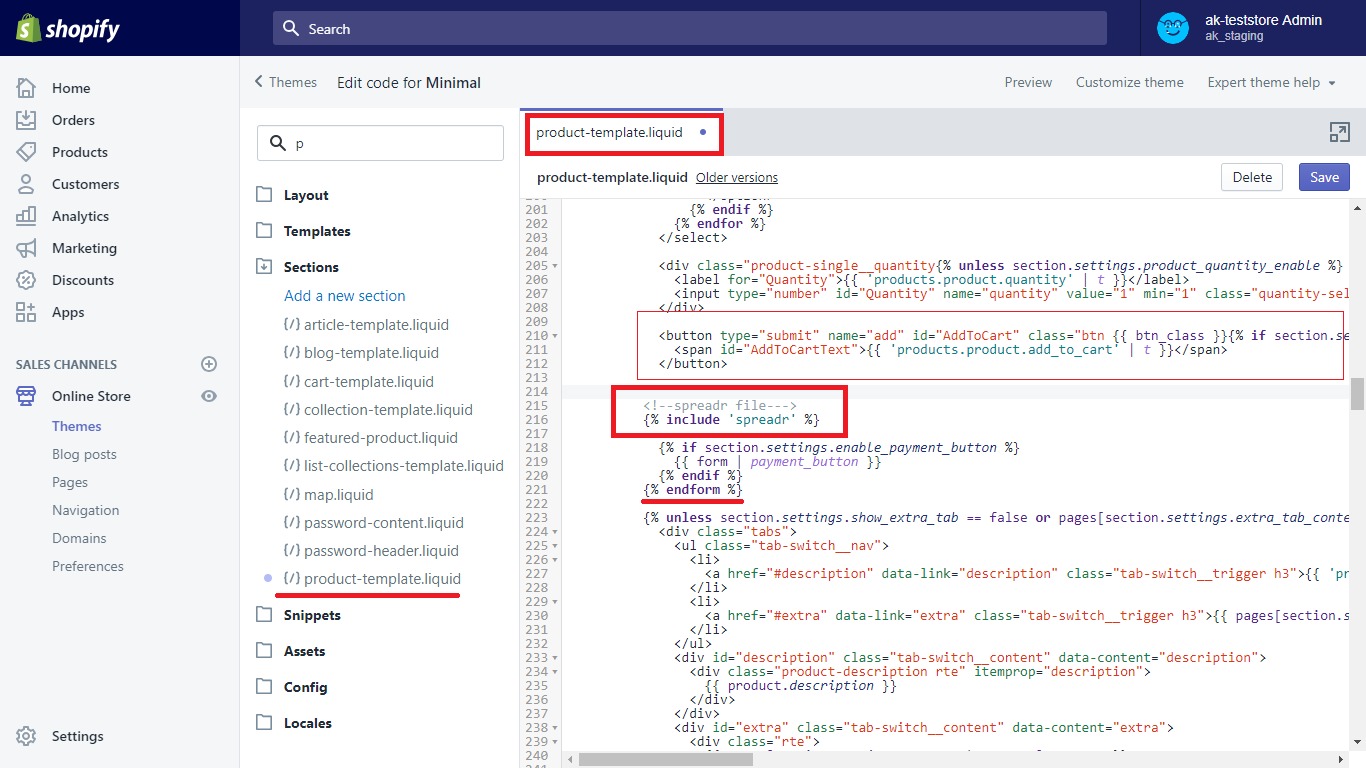The width and height of the screenshot is (1366, 768).
Task: Click the include 'spreadr' code line
Action: [731, 419]
